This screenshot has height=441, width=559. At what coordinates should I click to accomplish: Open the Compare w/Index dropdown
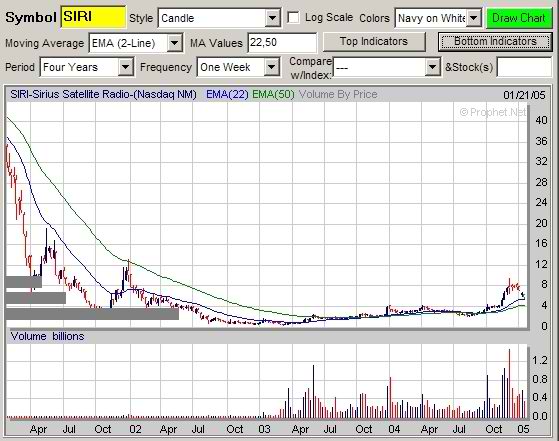click(386, 67)
